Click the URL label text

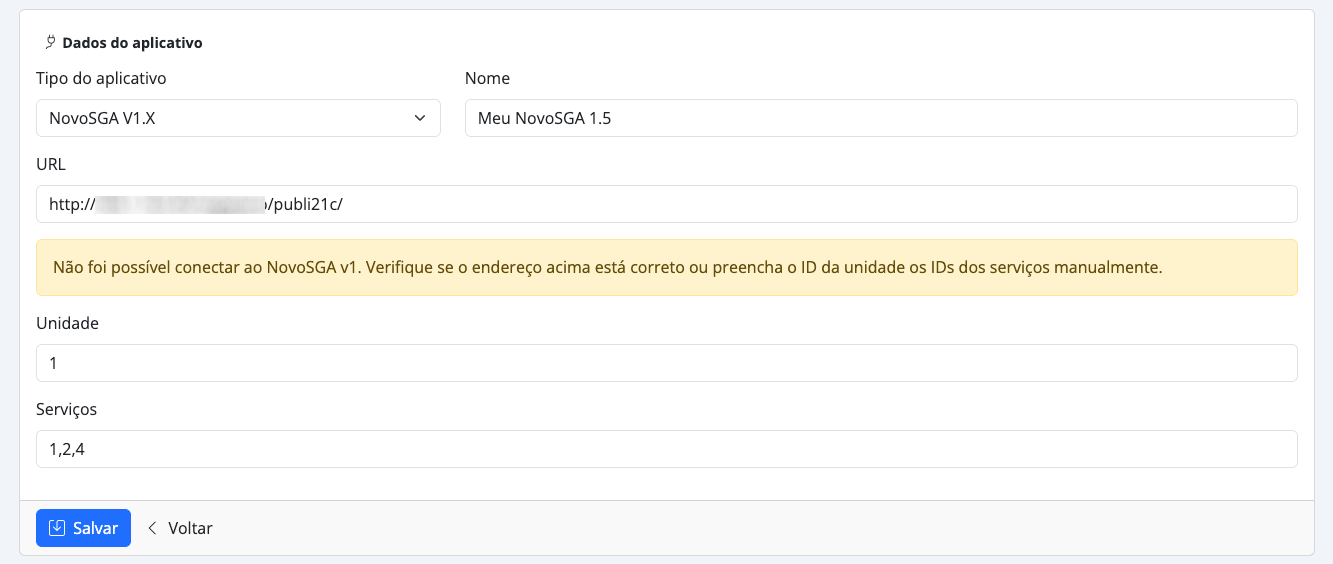click(x=50, y=164)
